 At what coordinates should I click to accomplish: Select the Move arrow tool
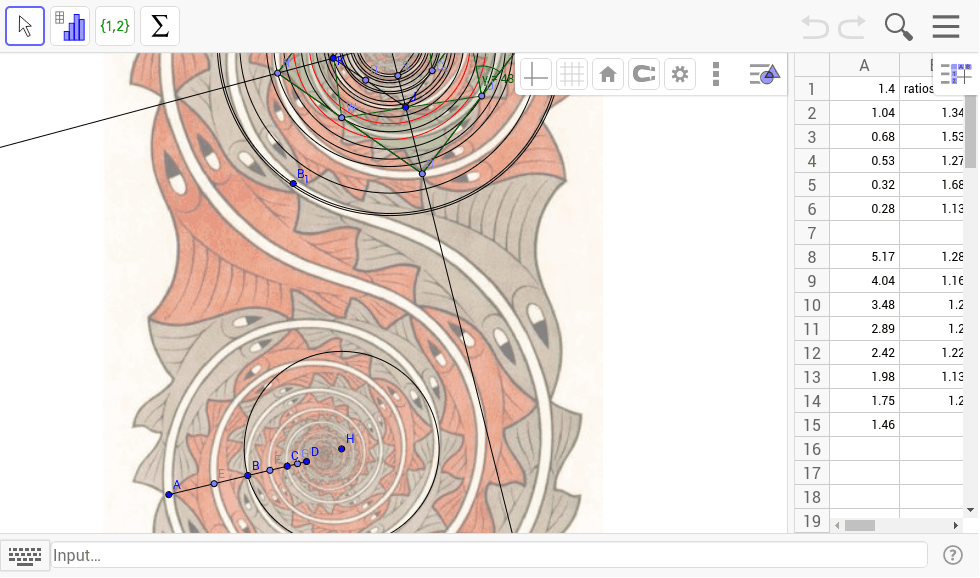coord(25,26)
